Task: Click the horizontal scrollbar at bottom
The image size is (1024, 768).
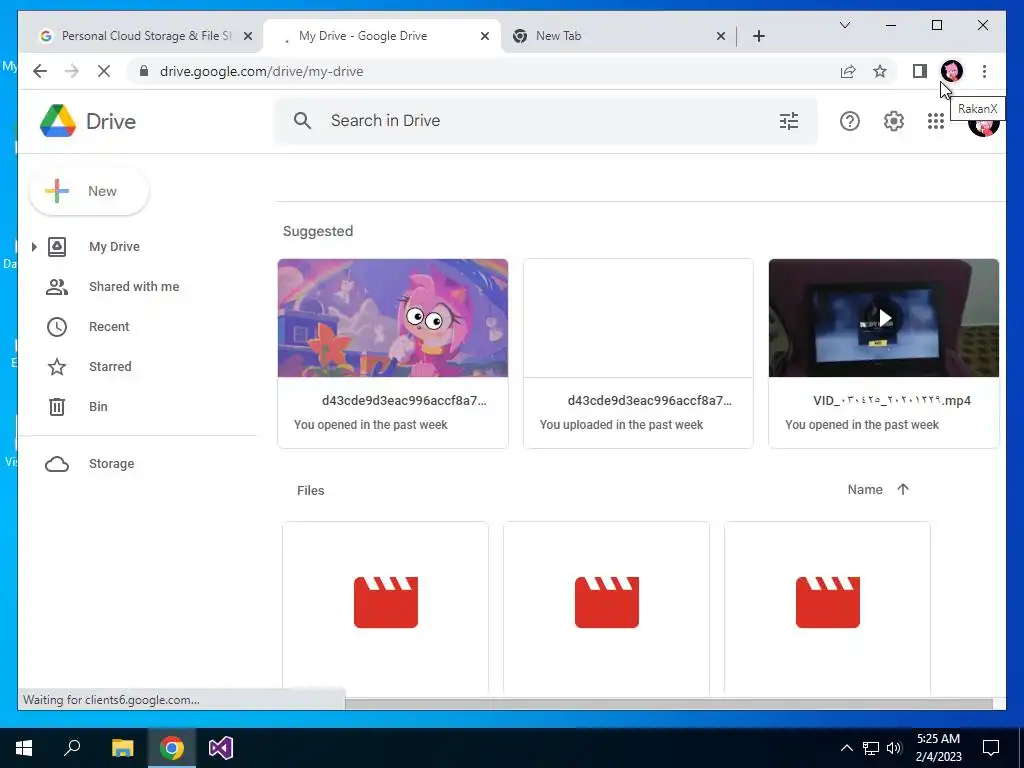Action: click(669, 703)
